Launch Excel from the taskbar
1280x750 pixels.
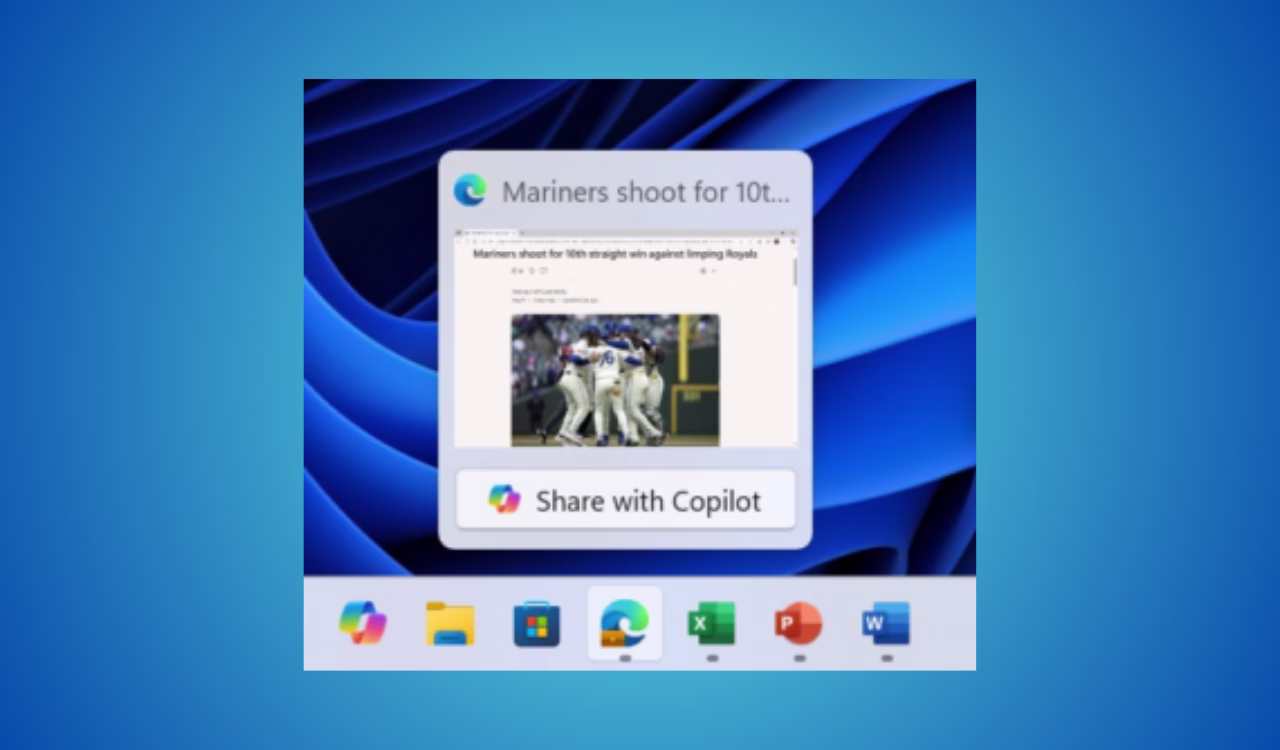[712, 624]
